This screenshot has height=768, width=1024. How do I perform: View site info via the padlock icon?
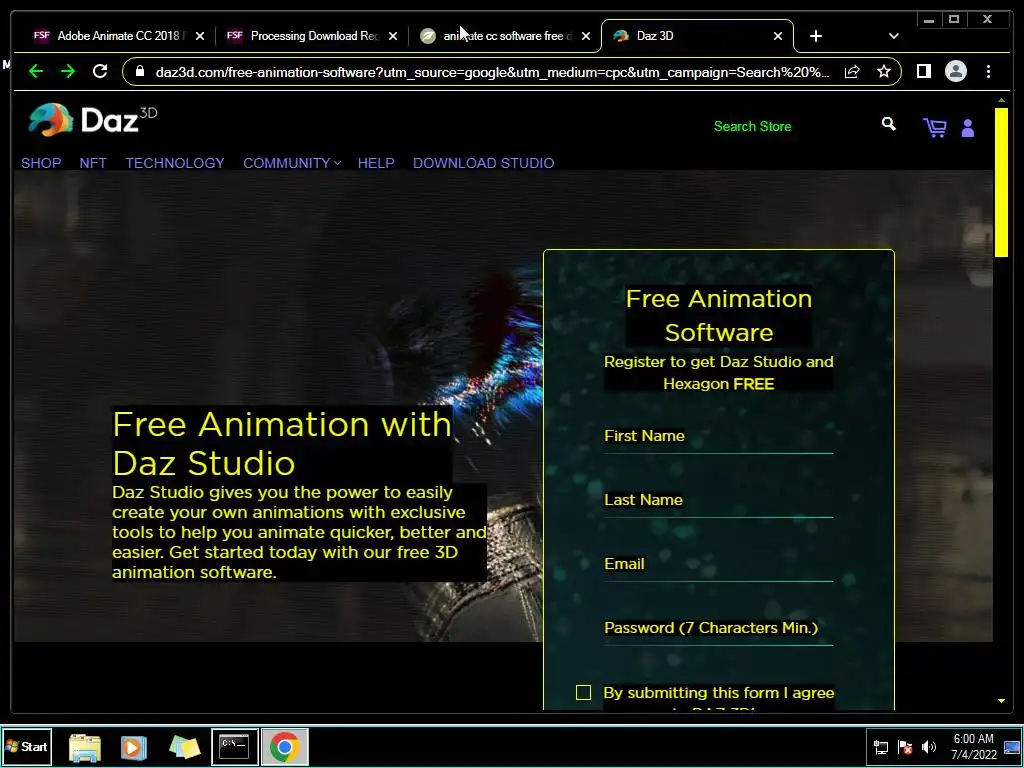(140, 71)
